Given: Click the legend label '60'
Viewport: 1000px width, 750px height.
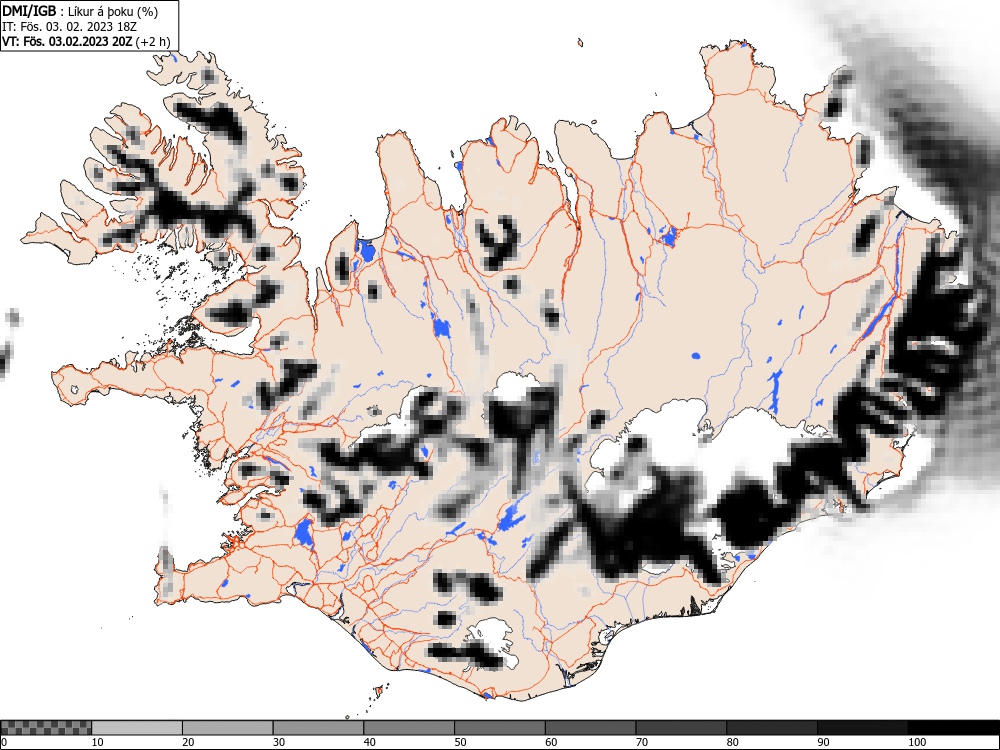Looking at the screenshot, I should (x=550, y=742).
